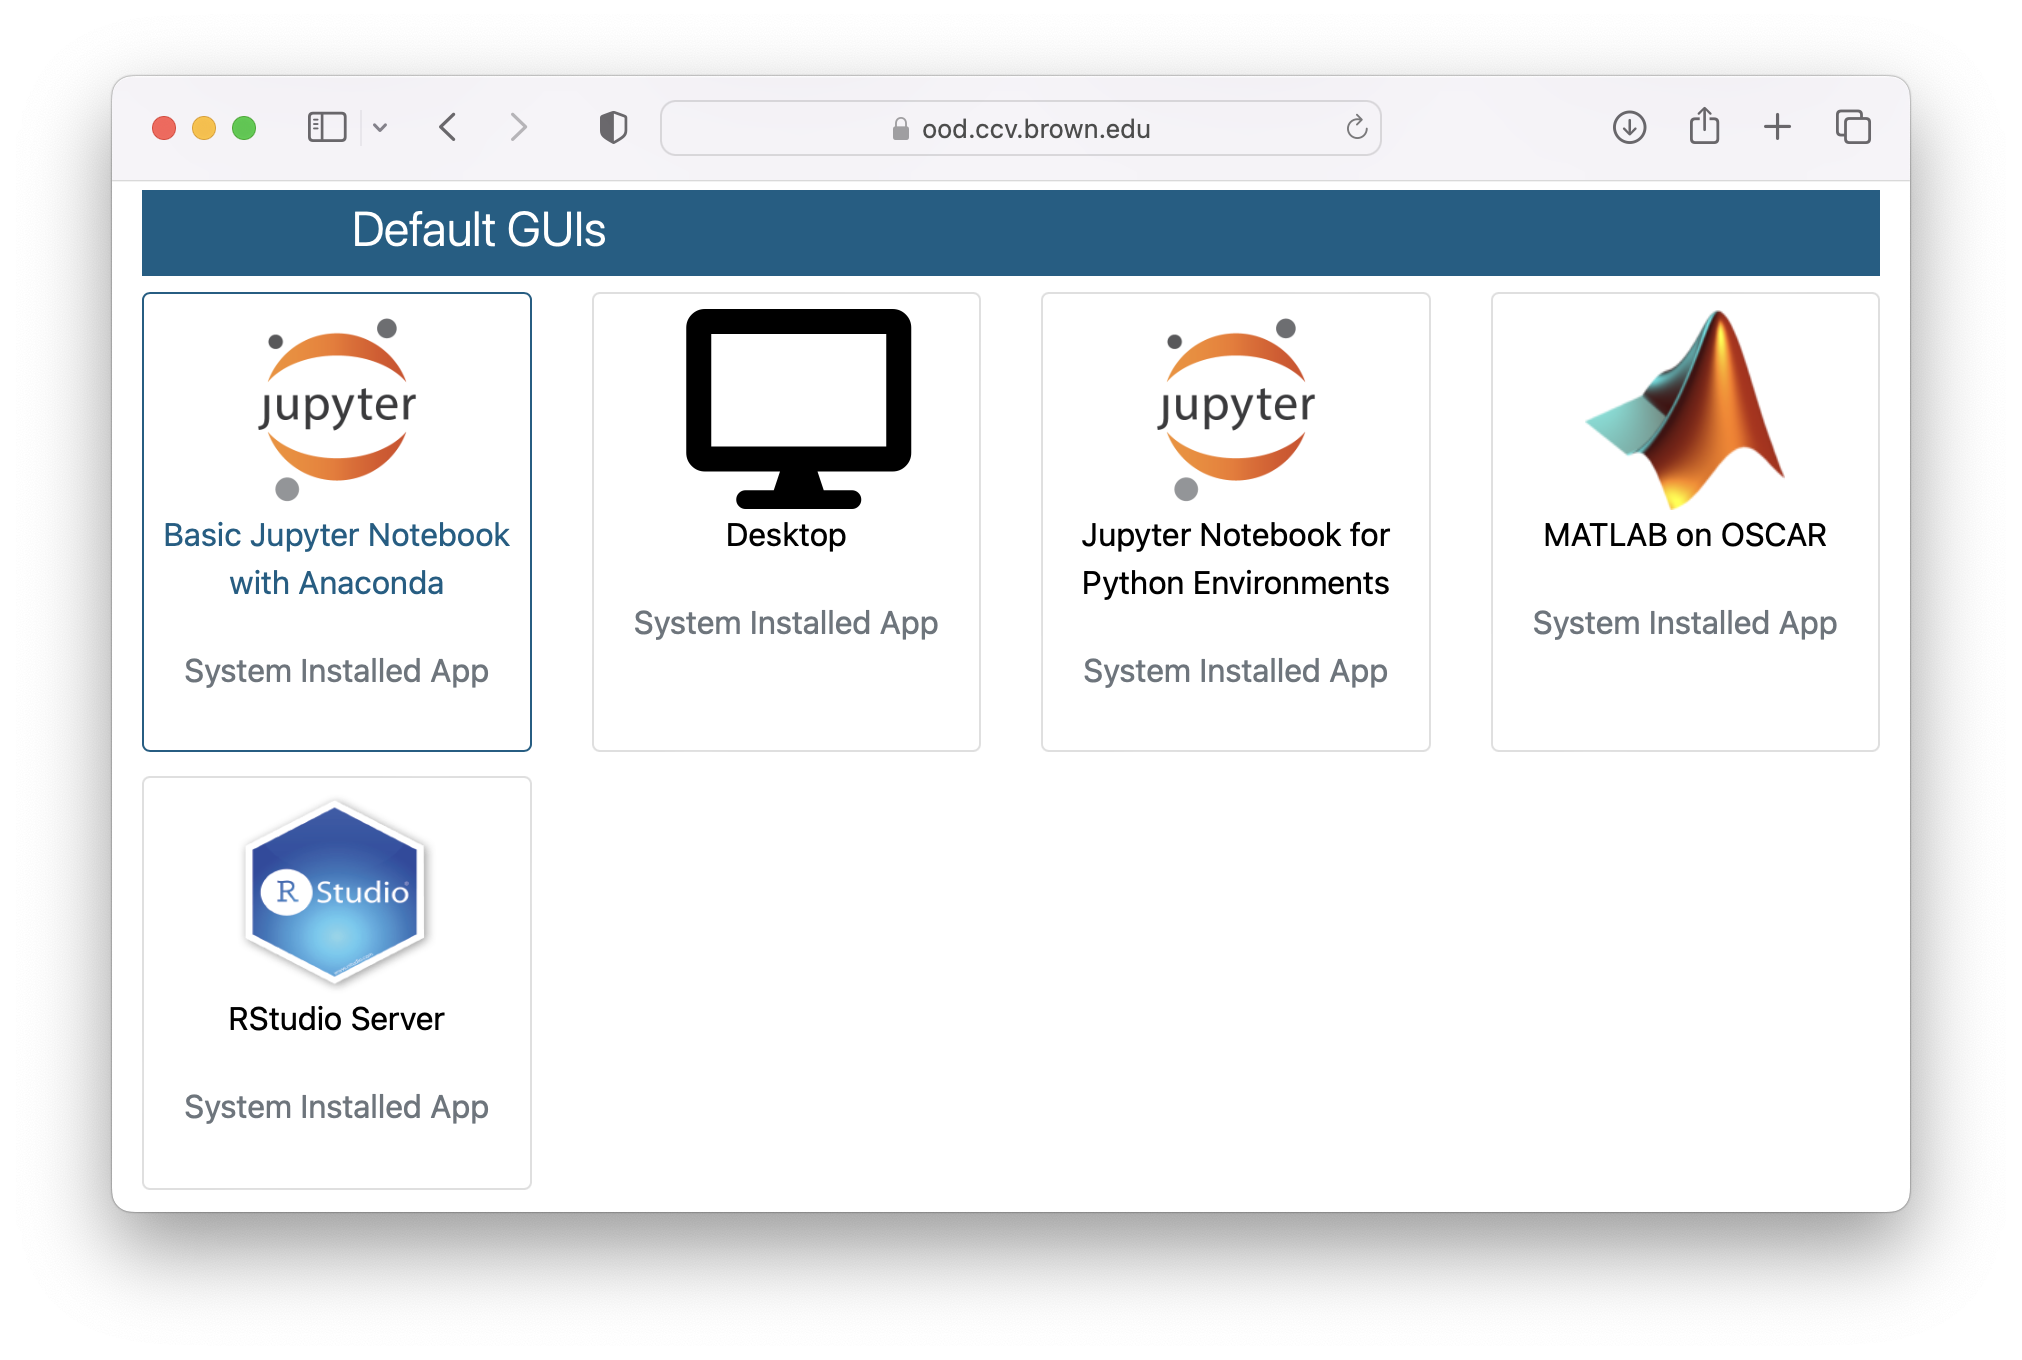Open Basic Jupyter Notebook with Anaconda link

point(337,559)
